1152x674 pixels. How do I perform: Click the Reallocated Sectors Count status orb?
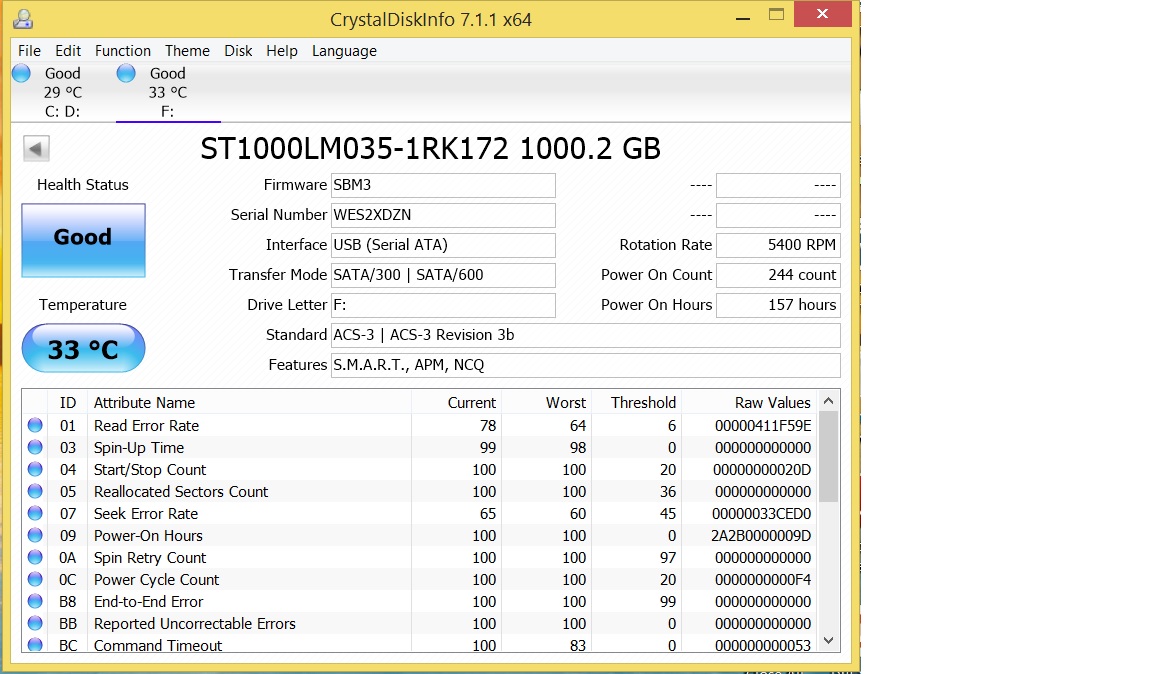click(36, 492)
